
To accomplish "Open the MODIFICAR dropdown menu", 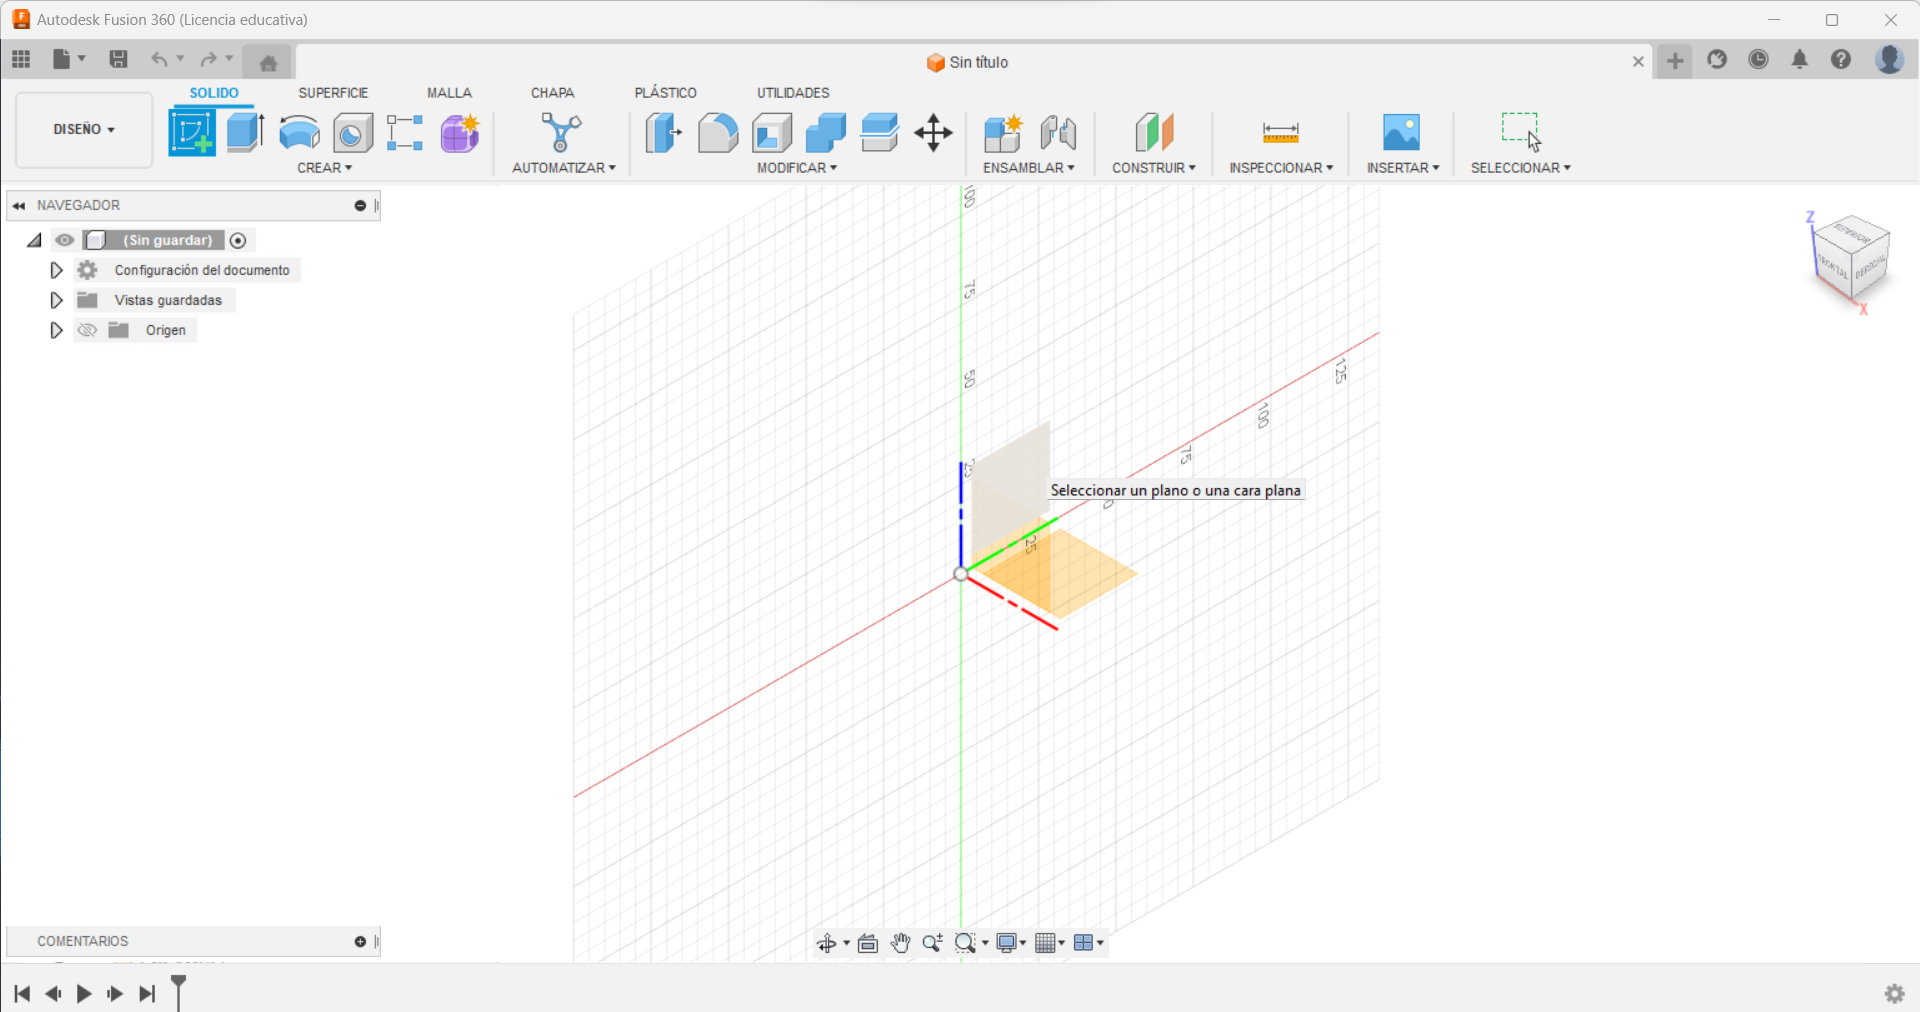I will [797, 168].
